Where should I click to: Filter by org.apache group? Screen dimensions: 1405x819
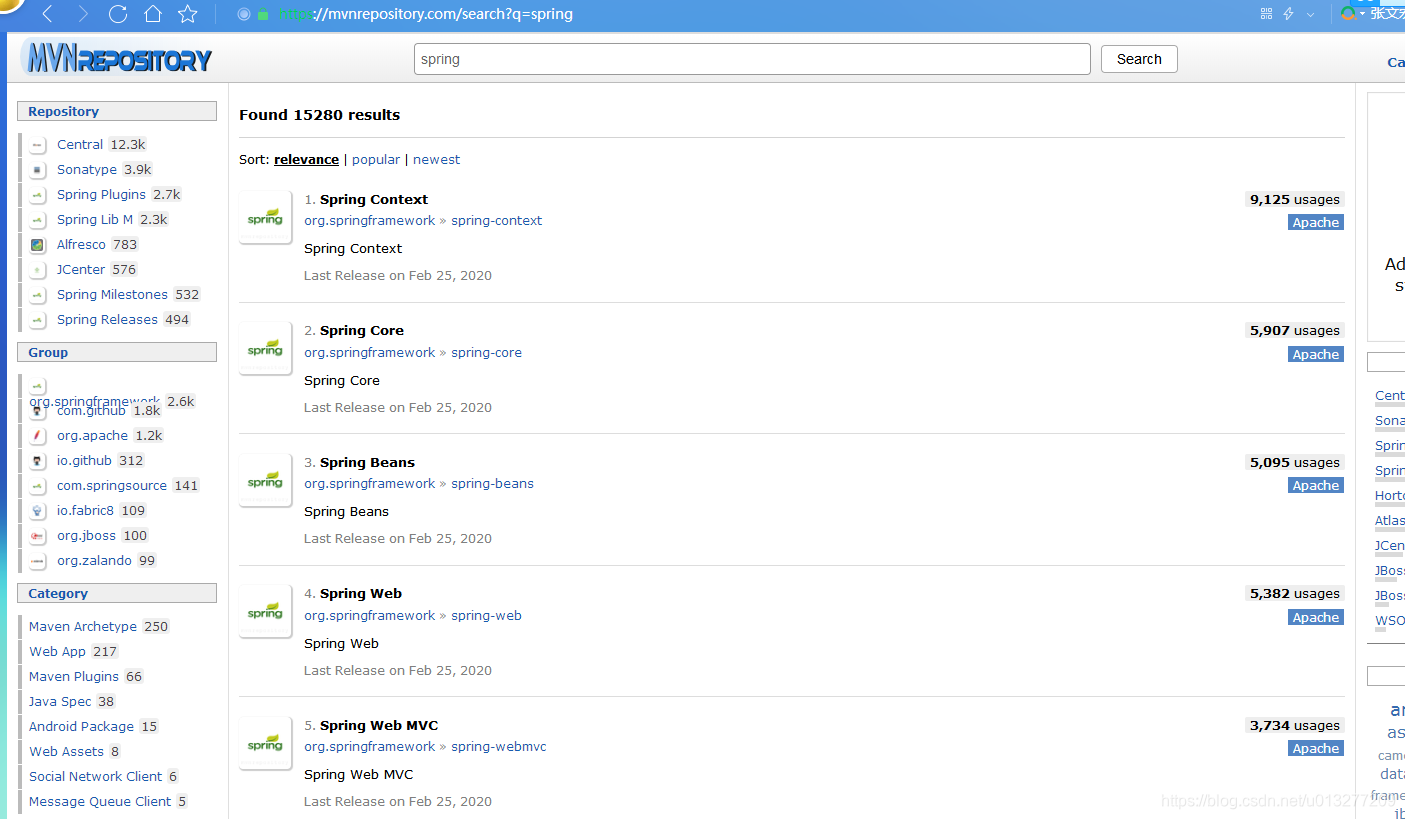92,436
